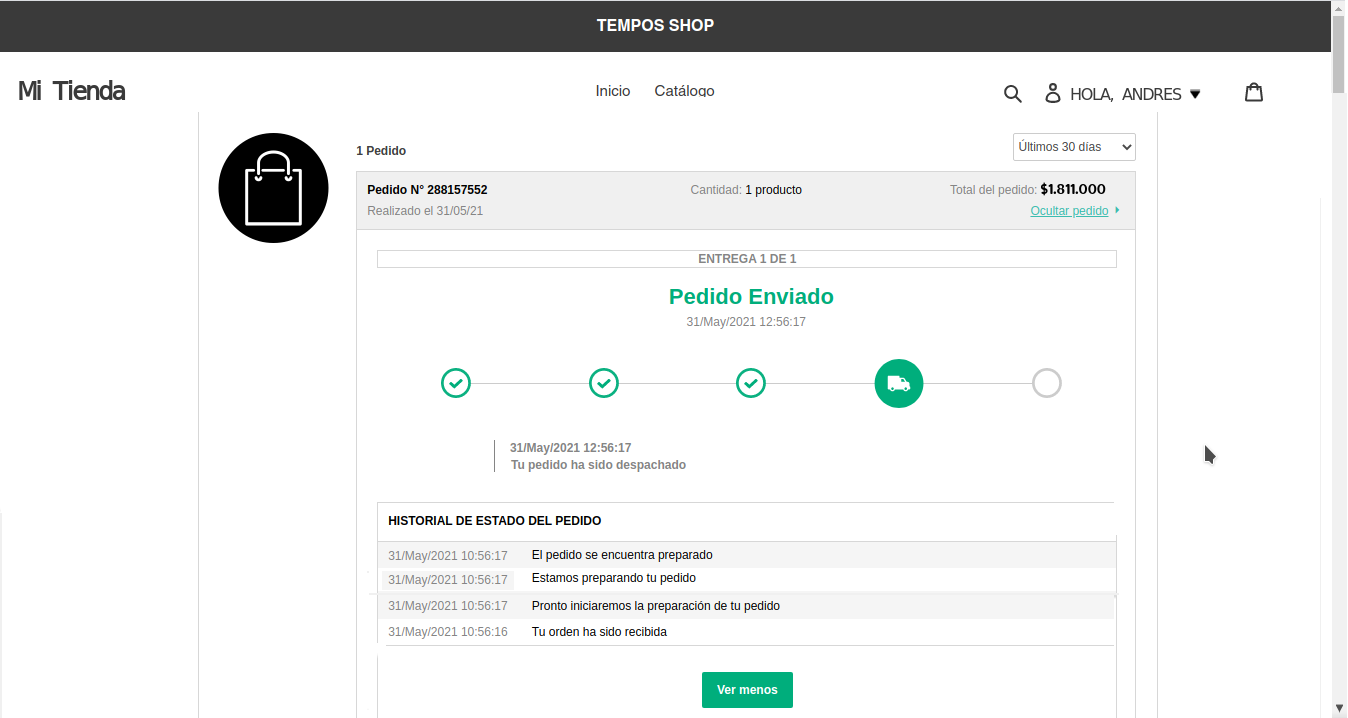Screen dimensions: 1348x718
Task: Open the Catálogo menu item
Action: pyautogui.click(x=684, y=91)
